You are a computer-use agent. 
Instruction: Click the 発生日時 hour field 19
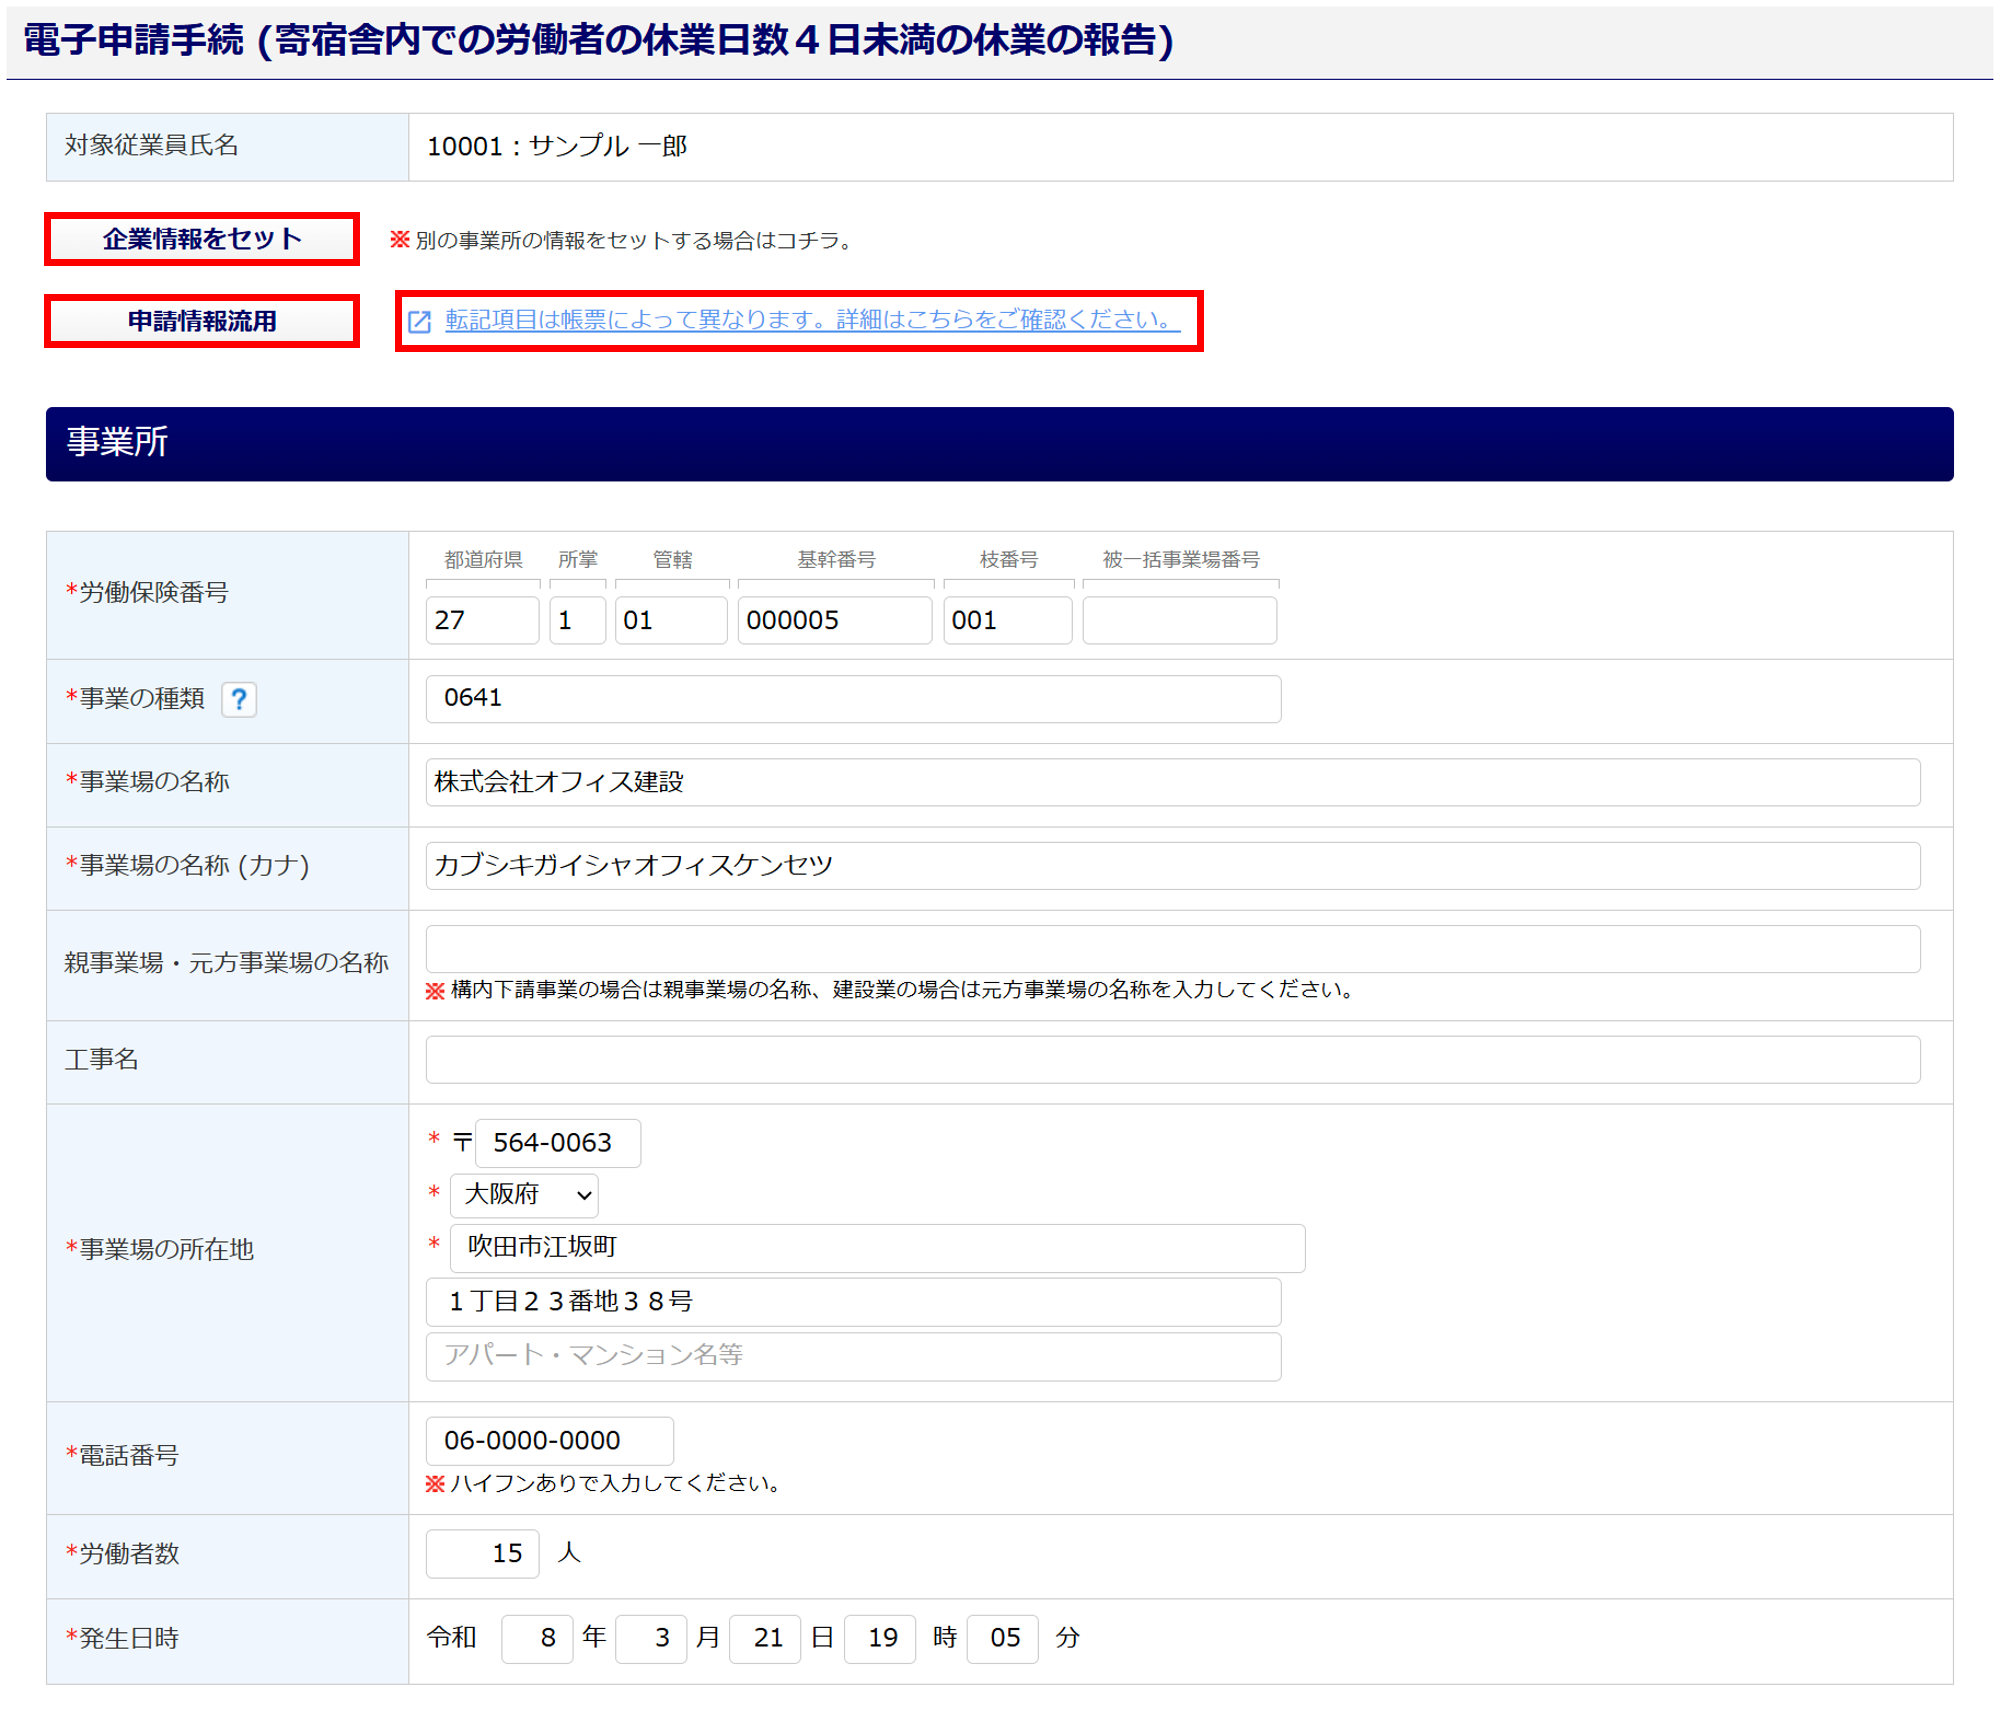point(879,1638)
